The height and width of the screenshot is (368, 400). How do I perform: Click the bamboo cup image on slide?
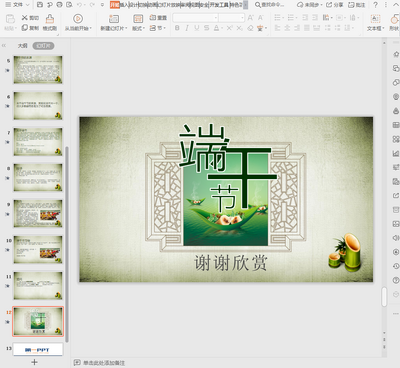(345, 252)
